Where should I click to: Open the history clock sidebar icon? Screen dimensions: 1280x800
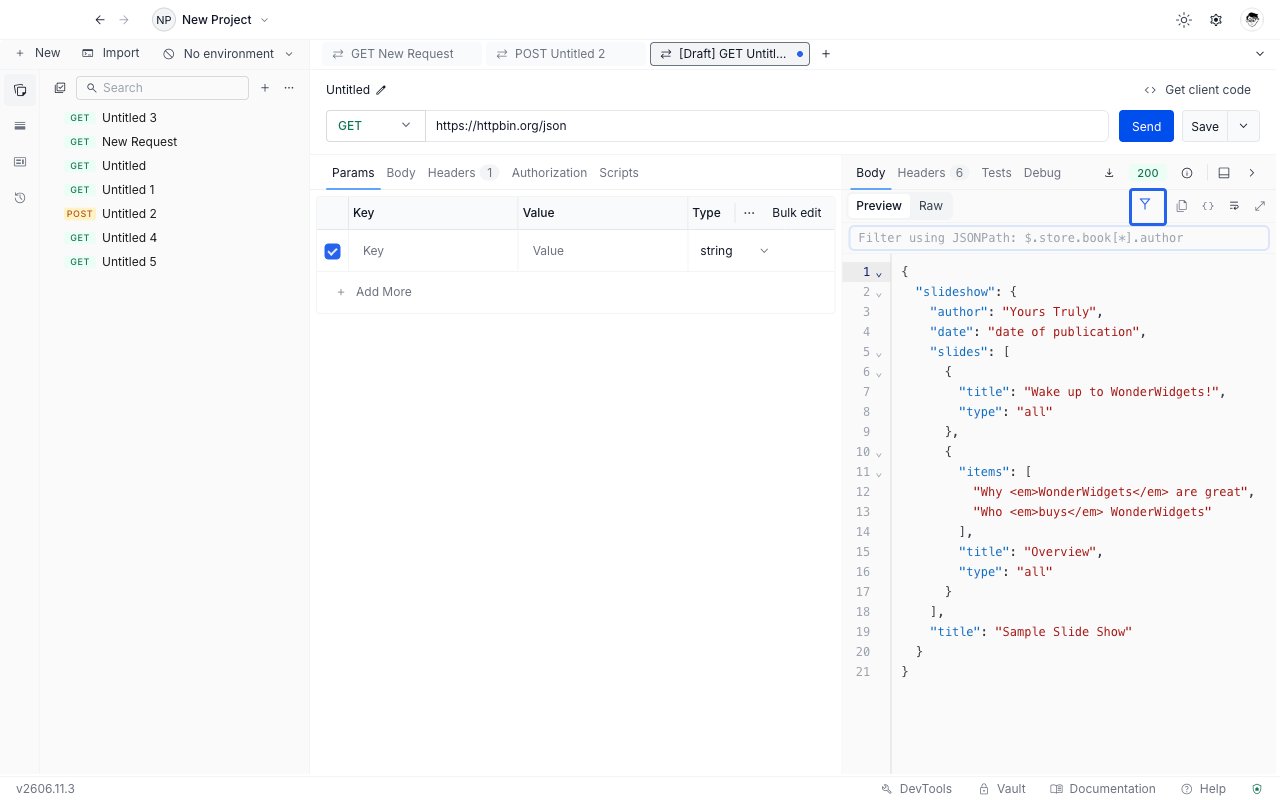tap(20, 198)
